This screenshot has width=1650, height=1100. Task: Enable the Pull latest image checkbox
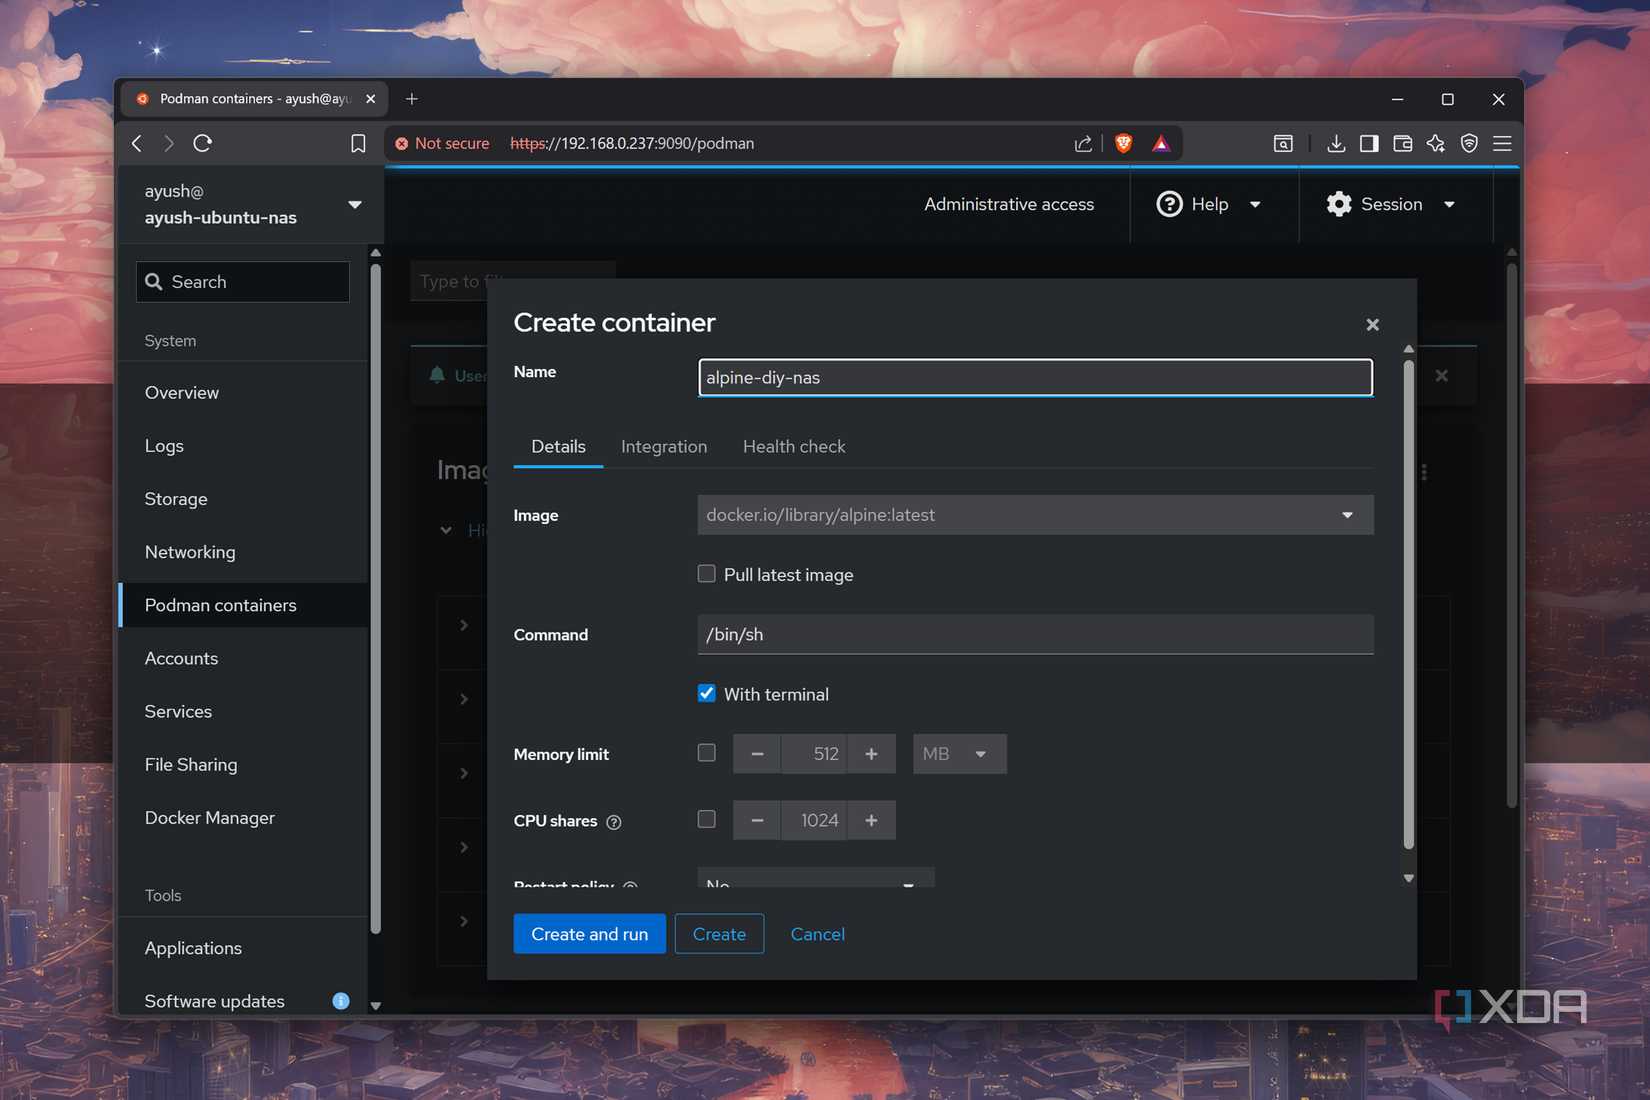coord(707,574)
